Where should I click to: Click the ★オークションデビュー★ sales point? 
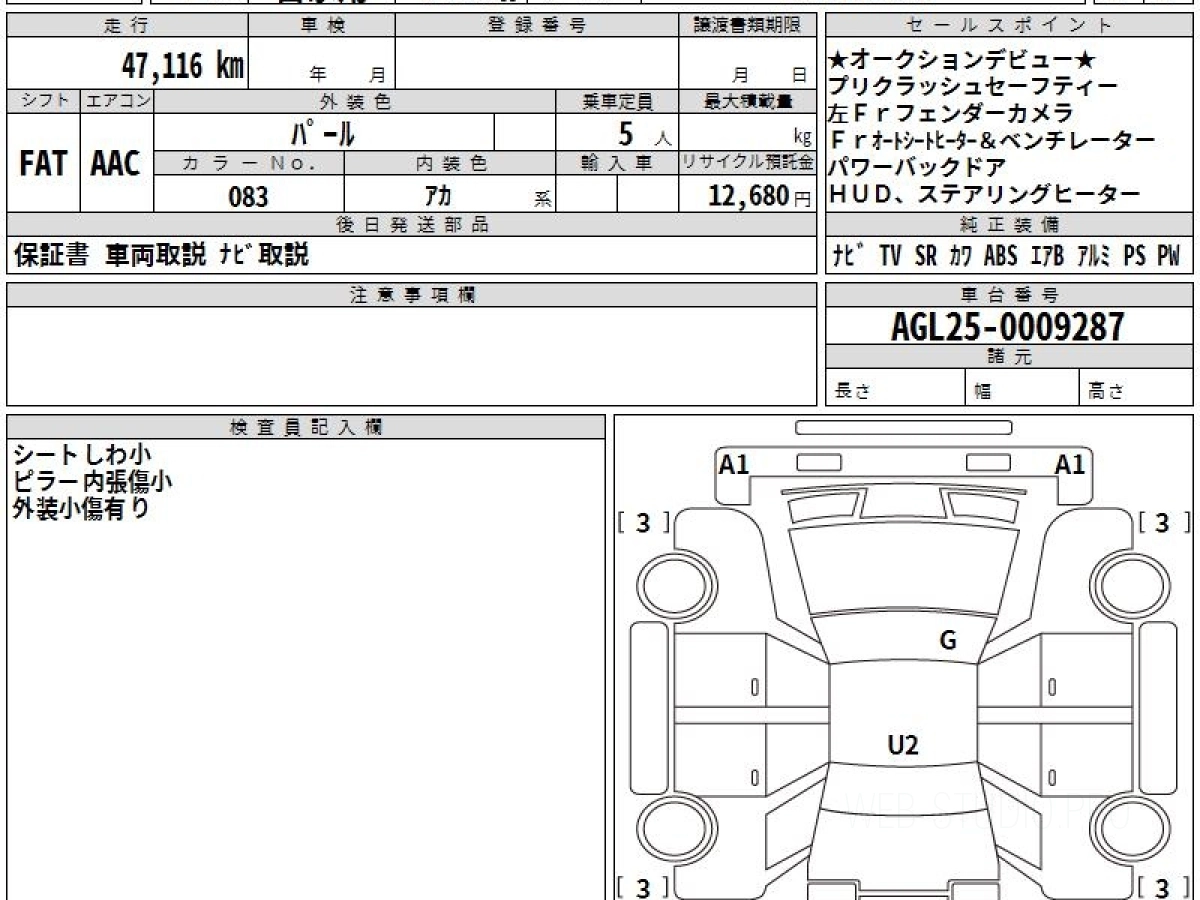point(964,60)
